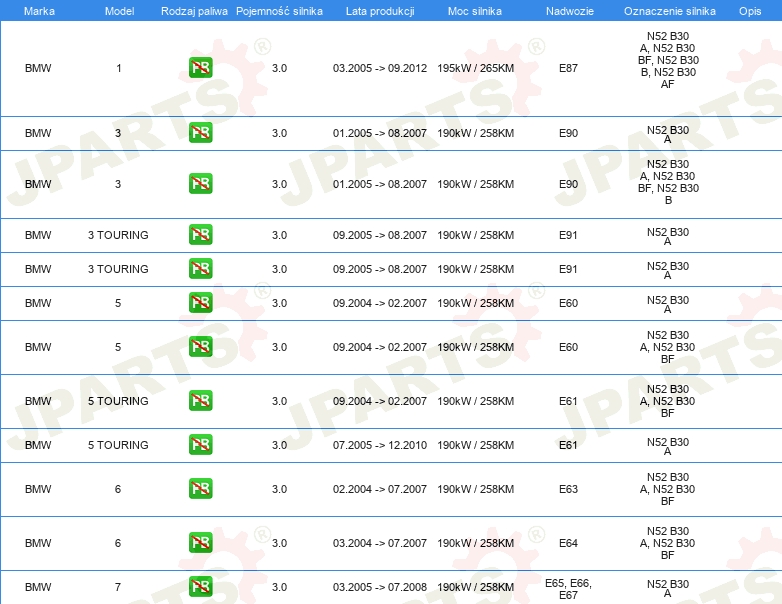Click the Rodzaj paliwa column header
This screenshot has width=782, height=604.
coord(194,11)
